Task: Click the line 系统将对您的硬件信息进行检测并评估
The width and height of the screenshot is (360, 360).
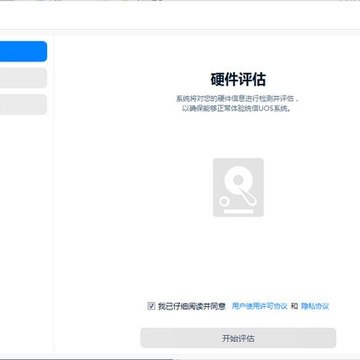Action: point(238,99)
